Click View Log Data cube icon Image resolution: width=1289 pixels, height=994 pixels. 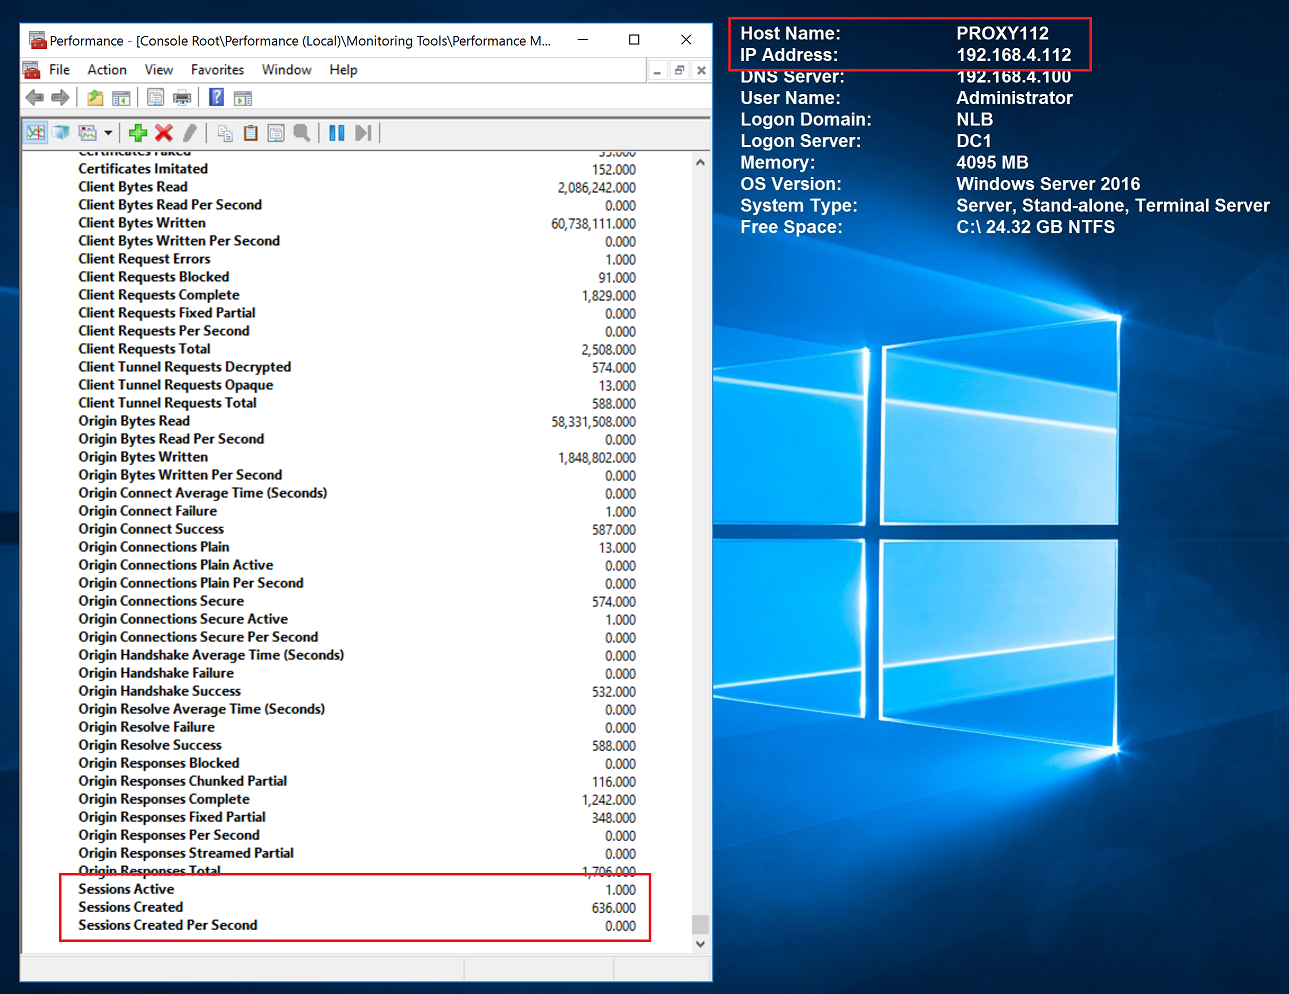61,132
